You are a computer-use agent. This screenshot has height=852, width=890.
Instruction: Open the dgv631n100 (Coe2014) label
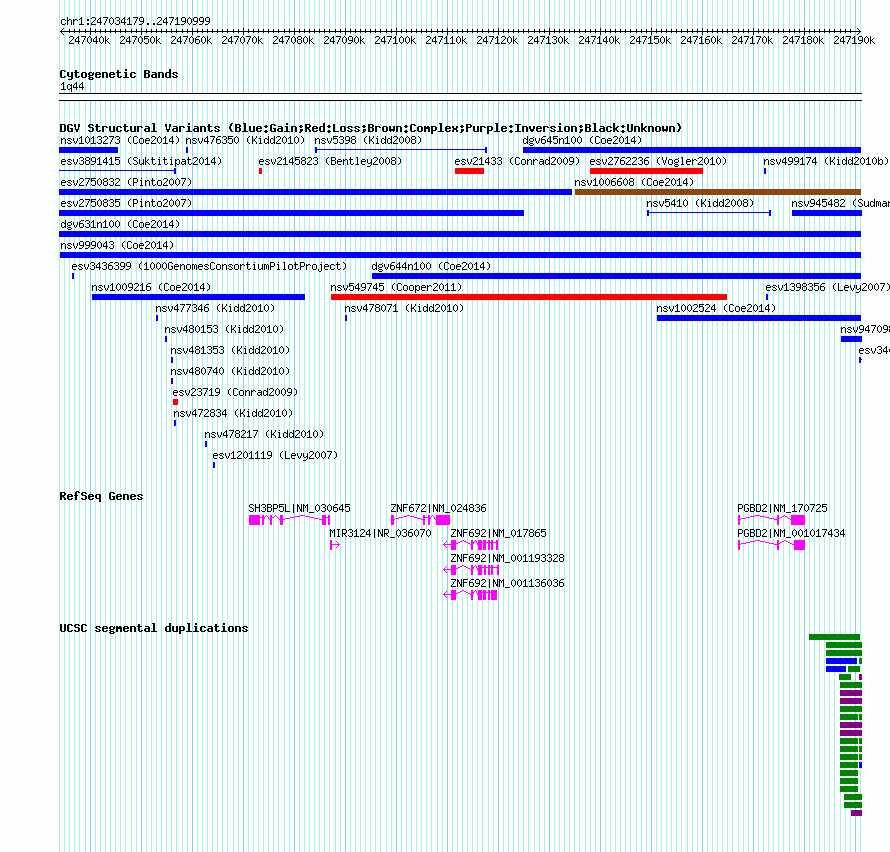(x=120, y=224)
